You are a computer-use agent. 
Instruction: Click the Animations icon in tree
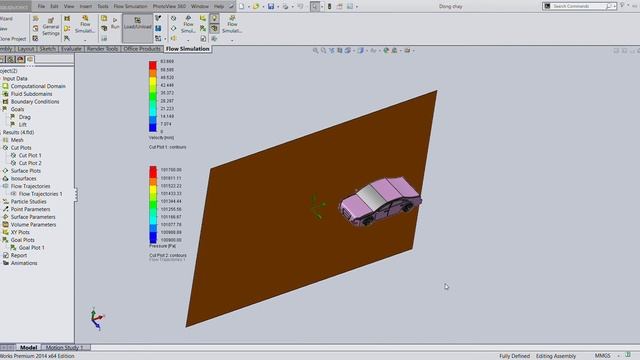point(5,263)
